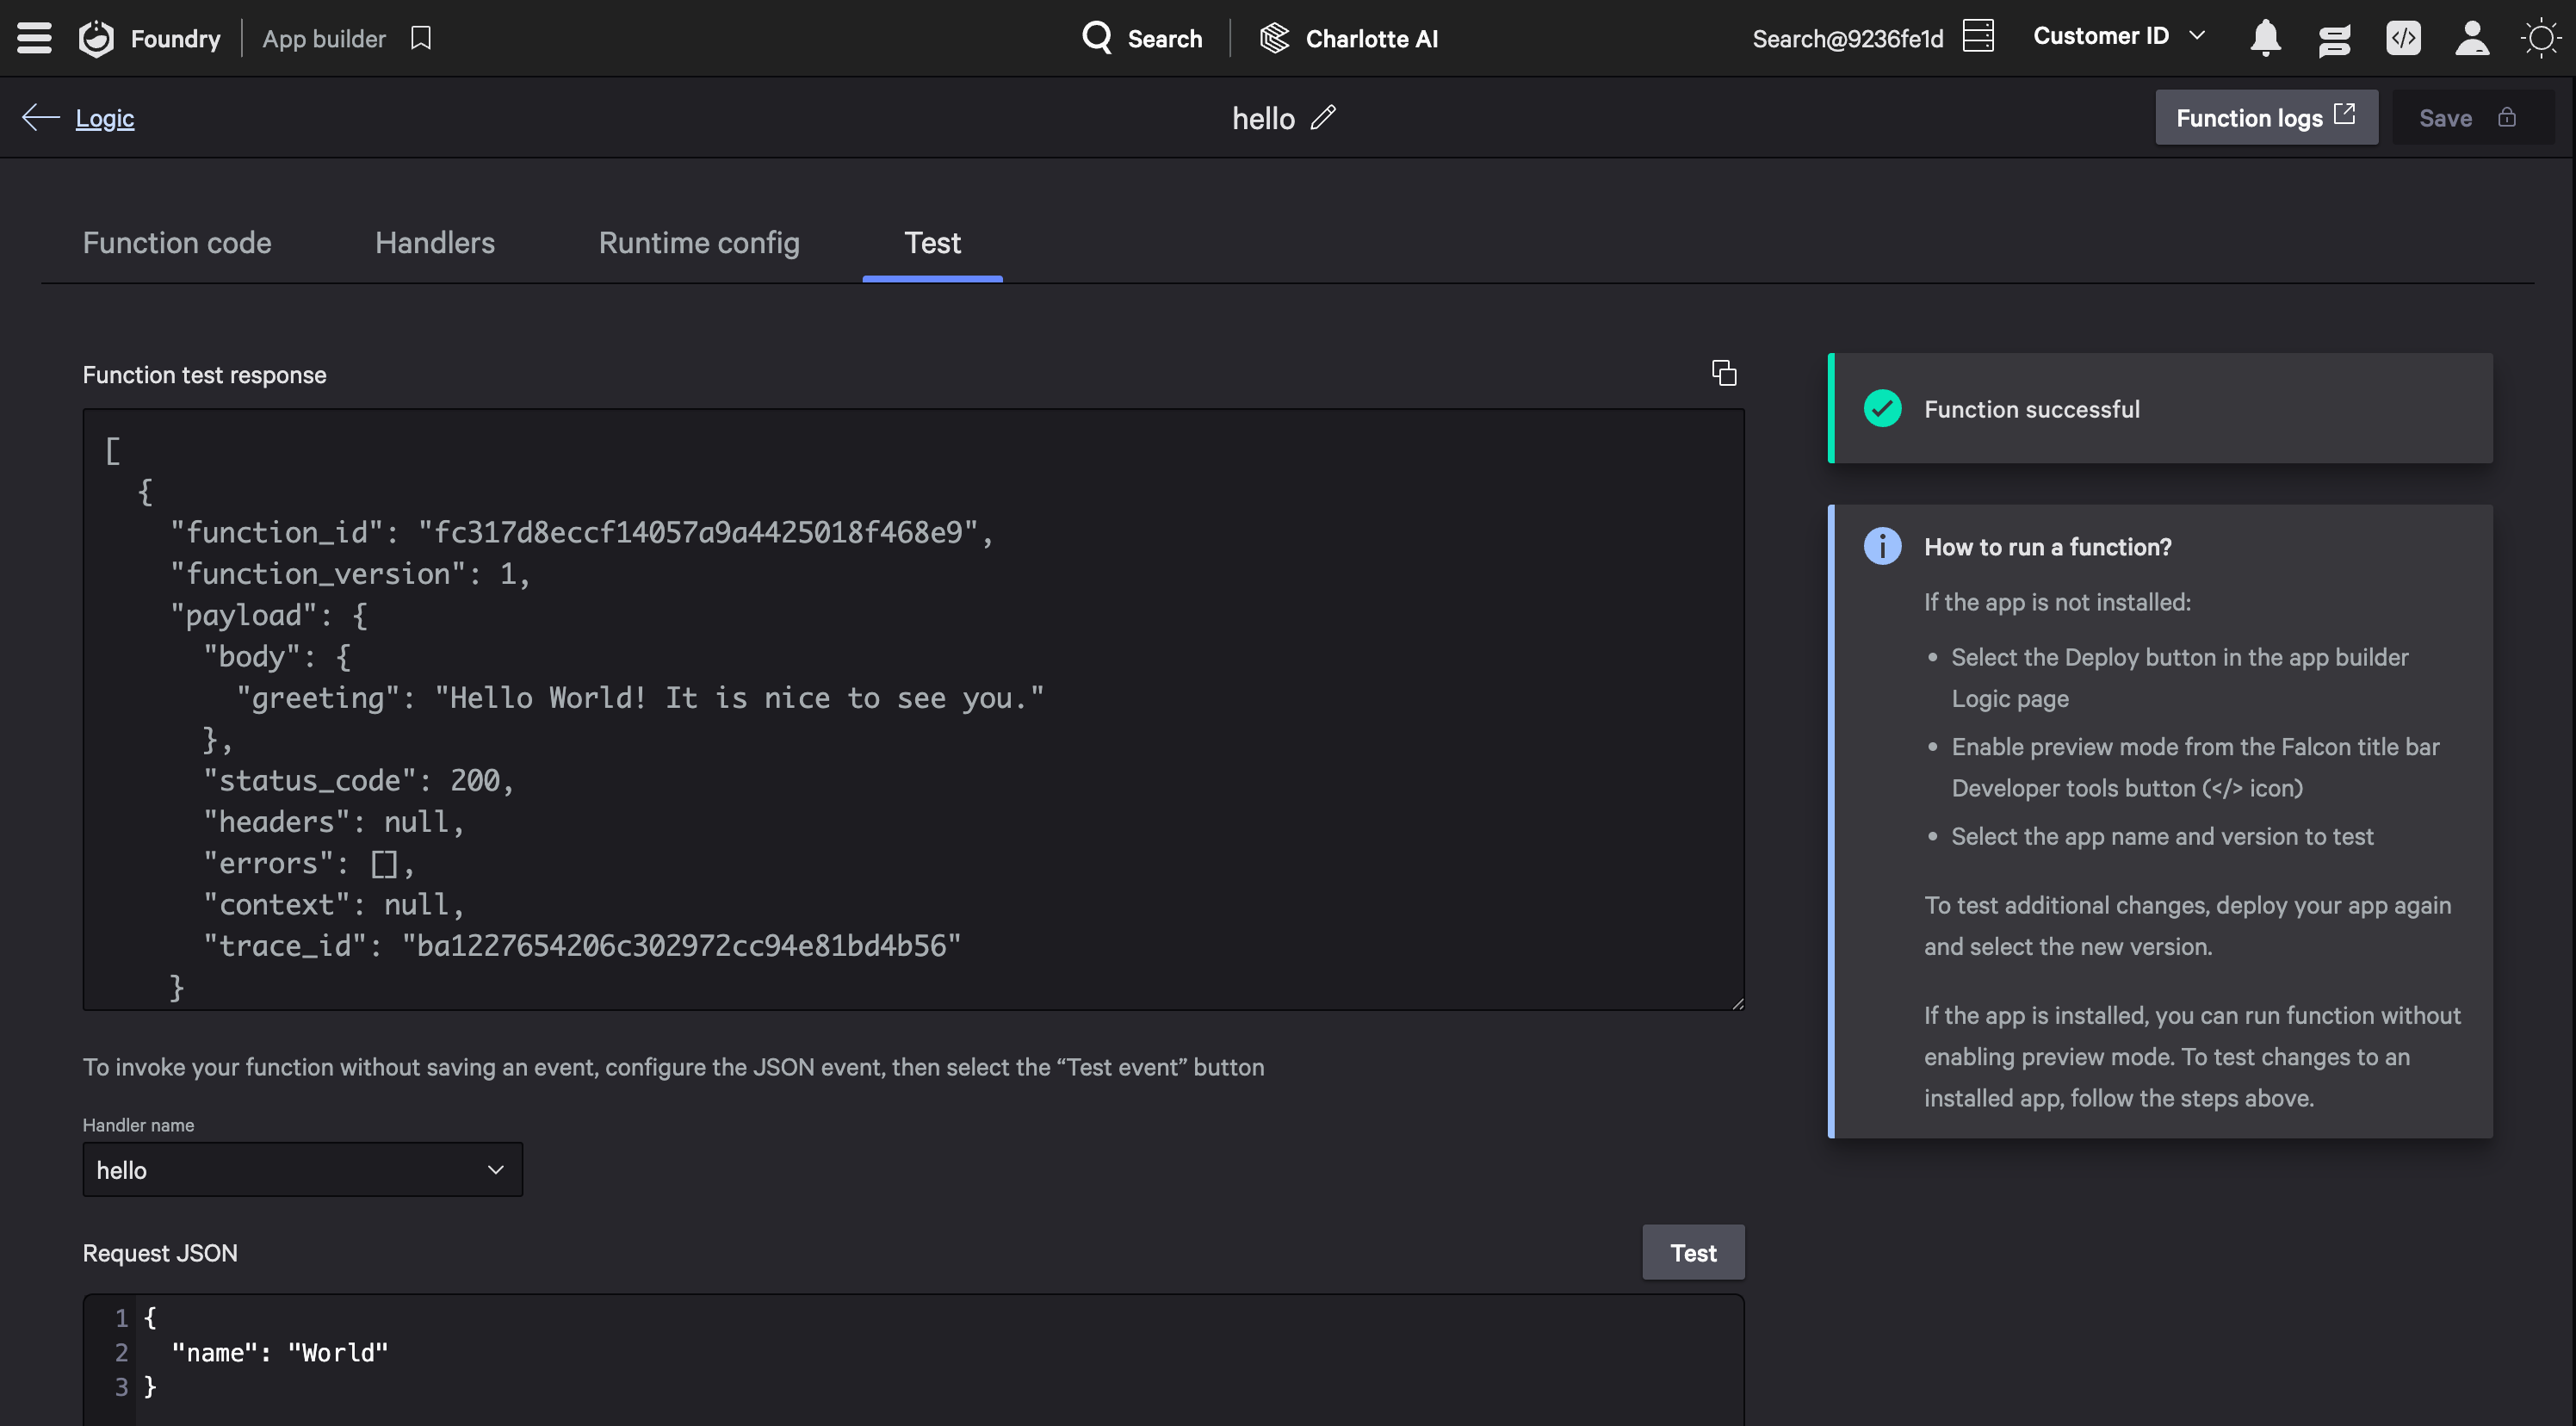Copy the function test response
This screenshot has width=2576, height=1426.
(x=1724, y=373)
